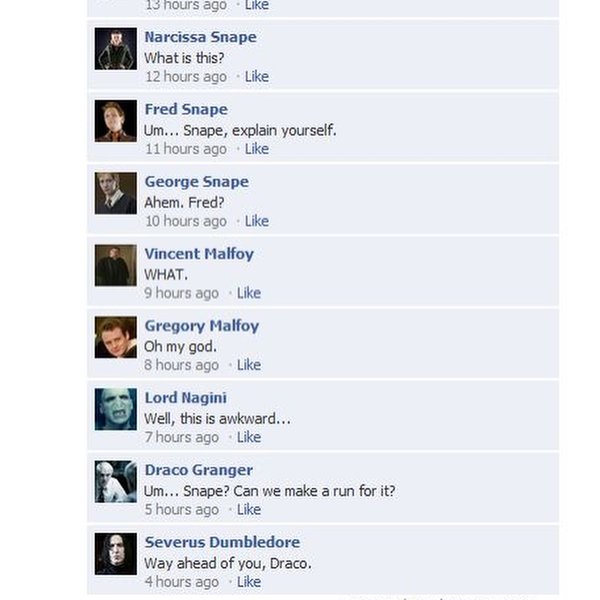Like the "What is this?" comment
600x600 pixels.
tap(257, 77)
